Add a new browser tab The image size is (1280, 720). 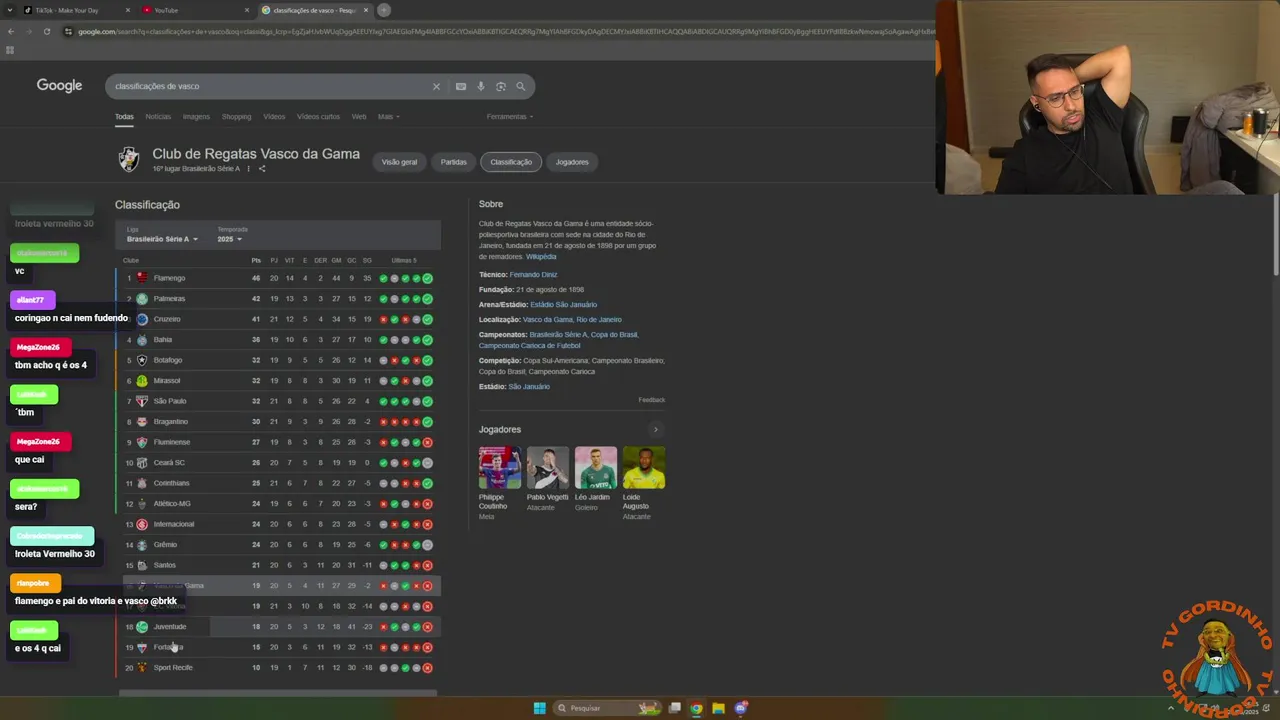[x=384, y=10]
